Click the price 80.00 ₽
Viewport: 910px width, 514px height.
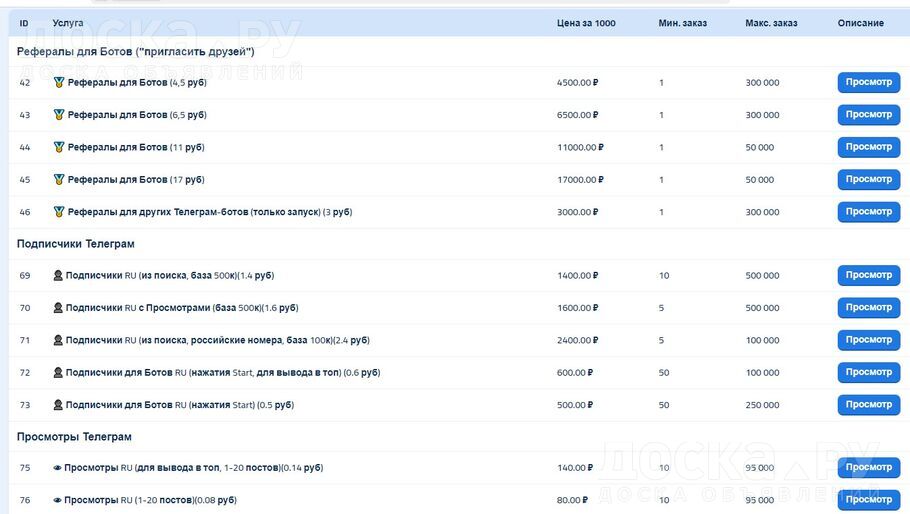click(572, 500)
